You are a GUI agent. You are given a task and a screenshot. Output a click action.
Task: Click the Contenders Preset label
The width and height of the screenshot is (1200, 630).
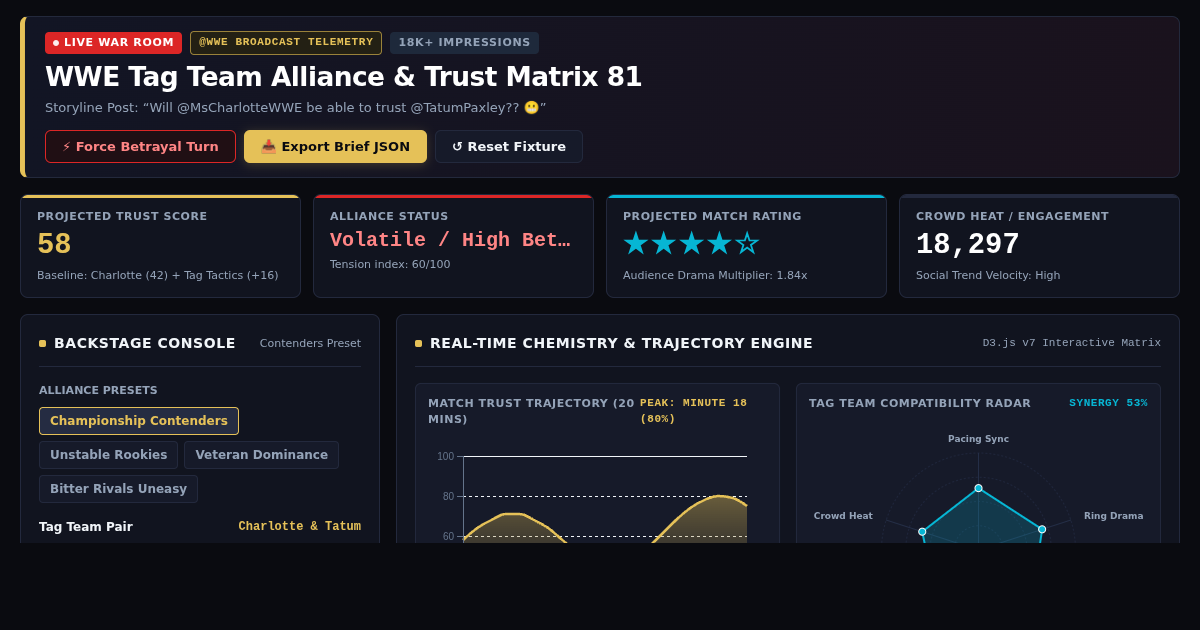[310, 343]
